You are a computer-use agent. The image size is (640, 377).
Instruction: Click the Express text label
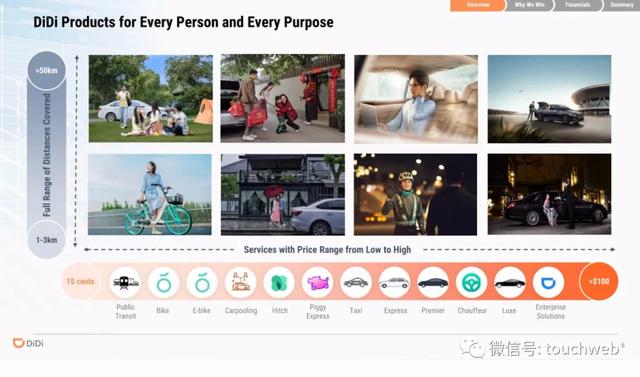coord(395,310)
